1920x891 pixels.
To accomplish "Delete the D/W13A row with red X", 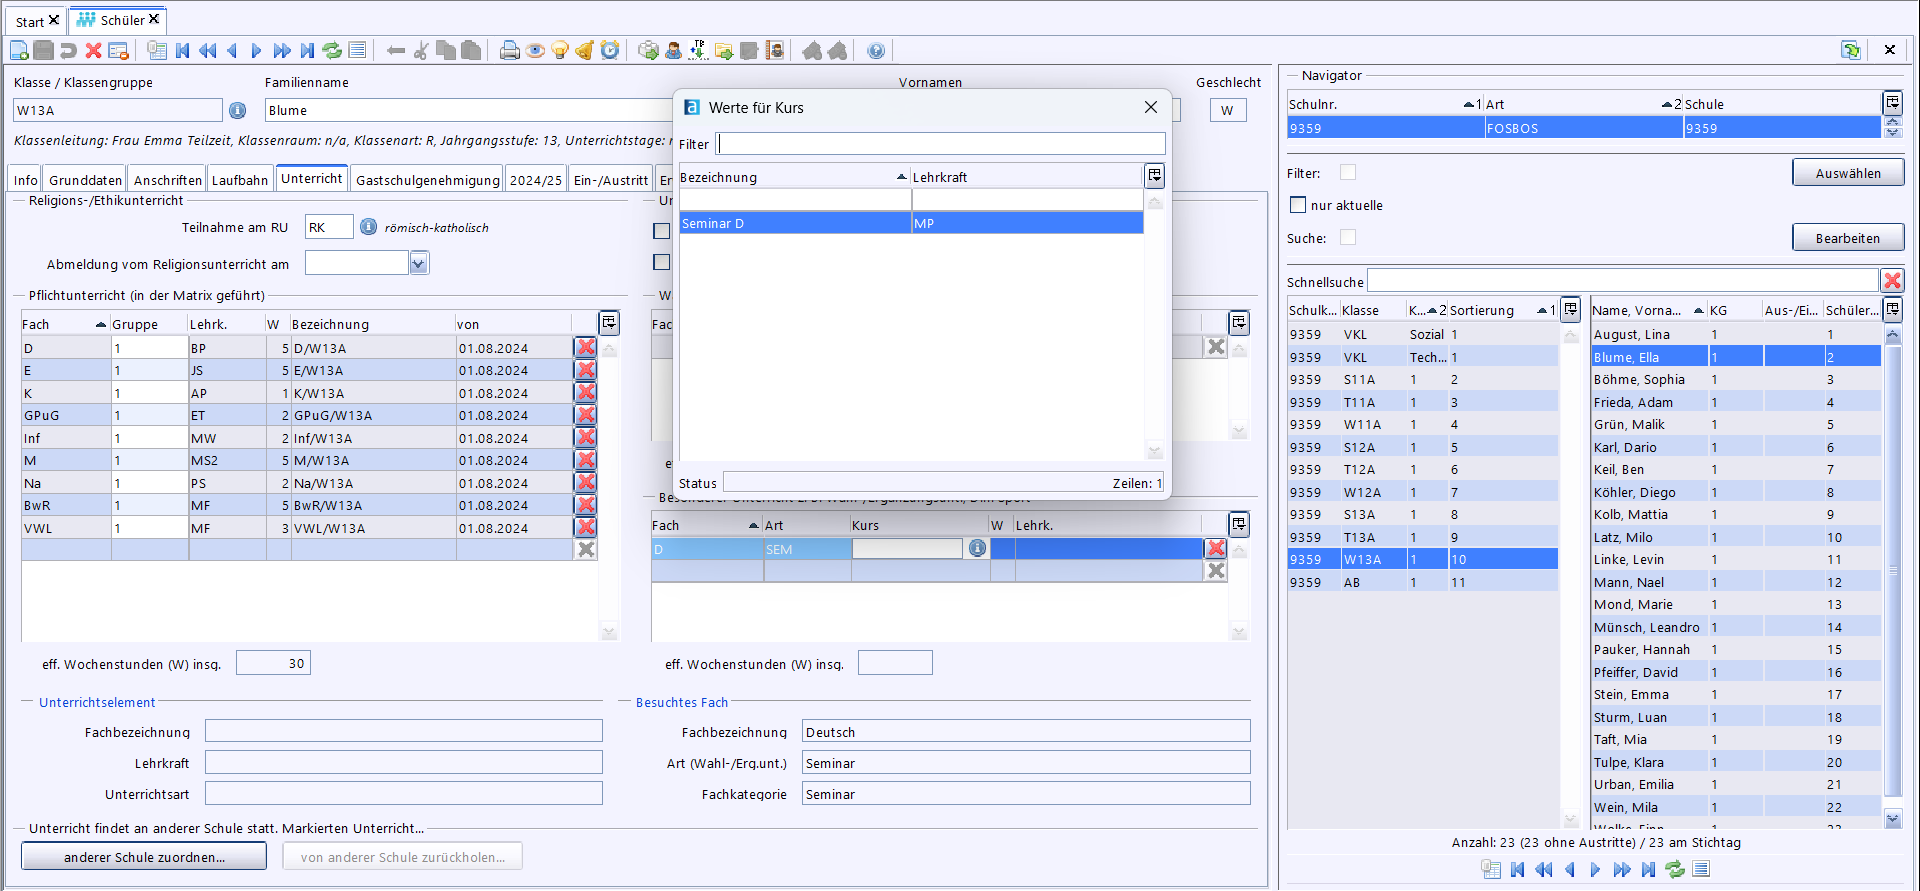I will (x=586, y=347).
